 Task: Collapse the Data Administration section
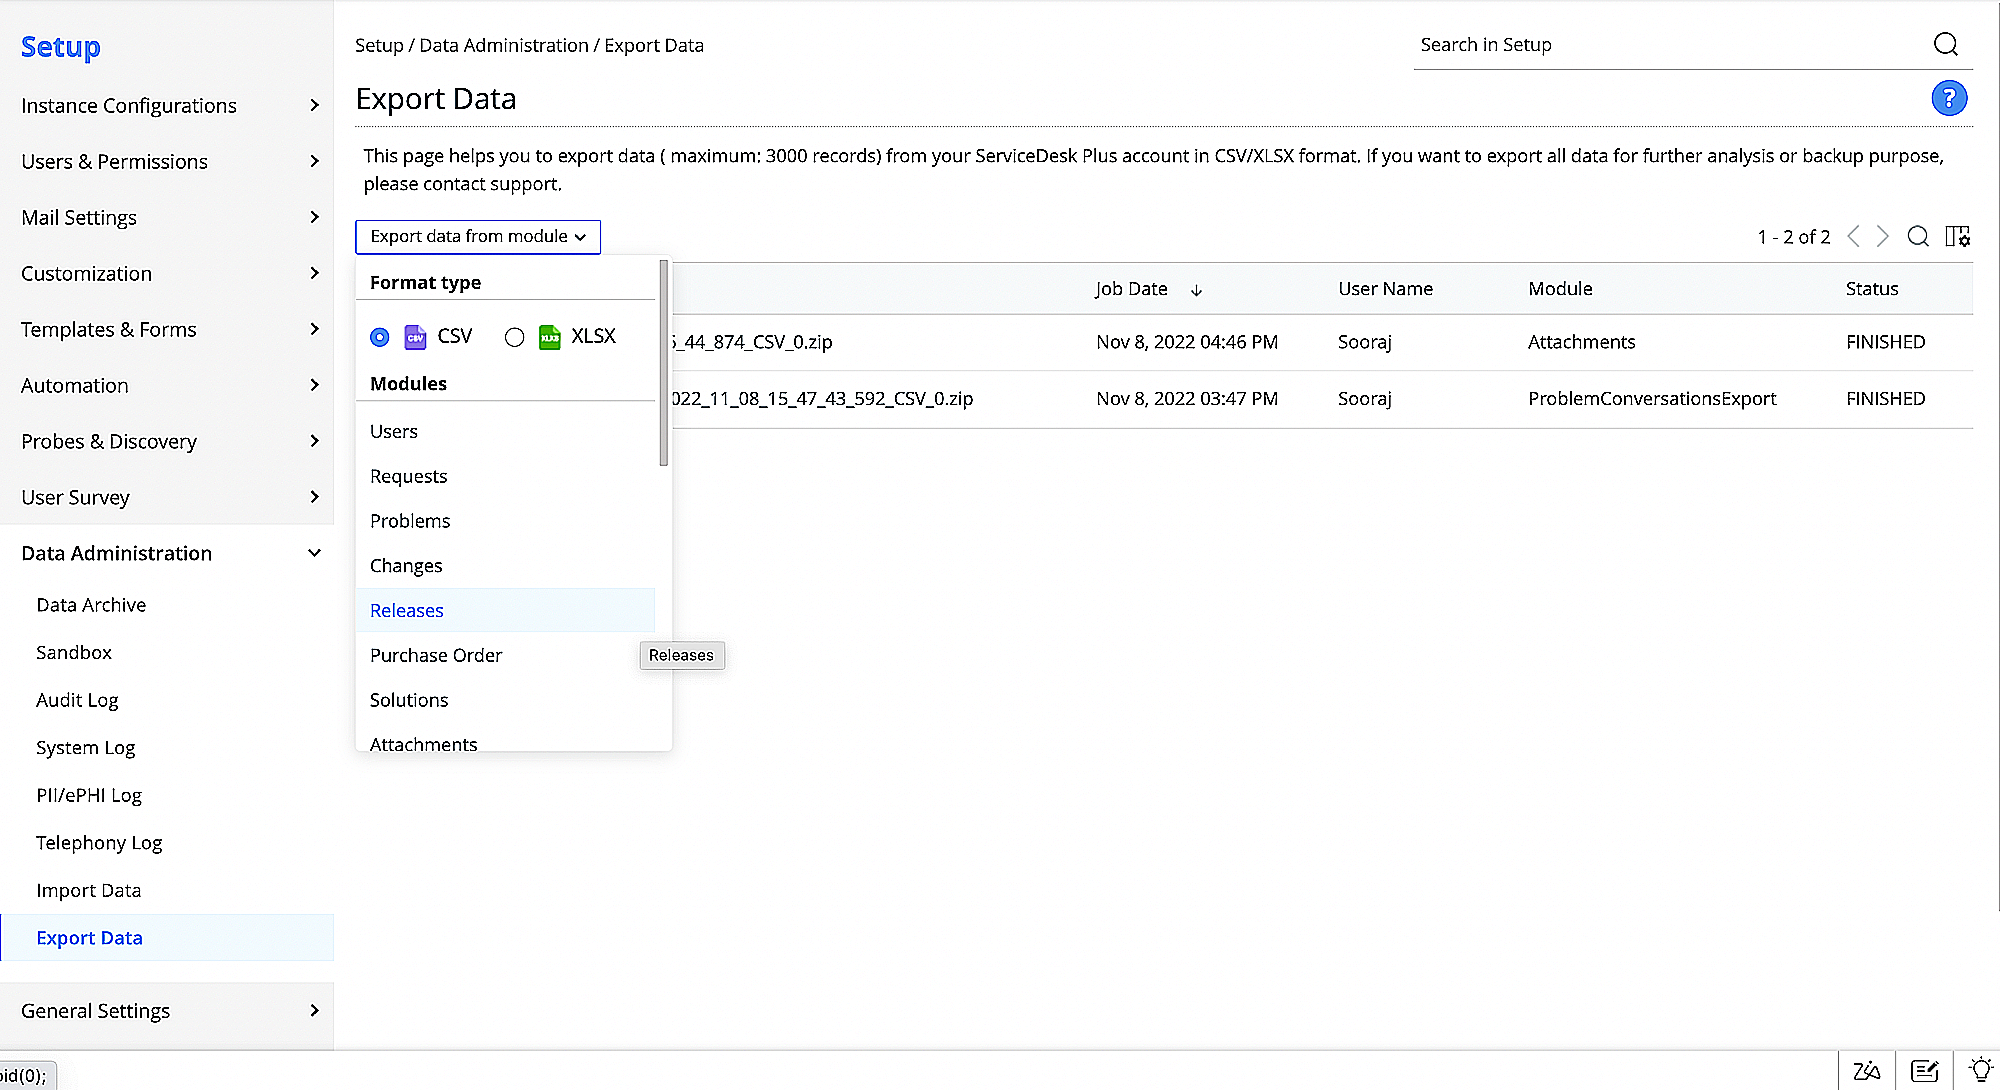coord(314,553)
